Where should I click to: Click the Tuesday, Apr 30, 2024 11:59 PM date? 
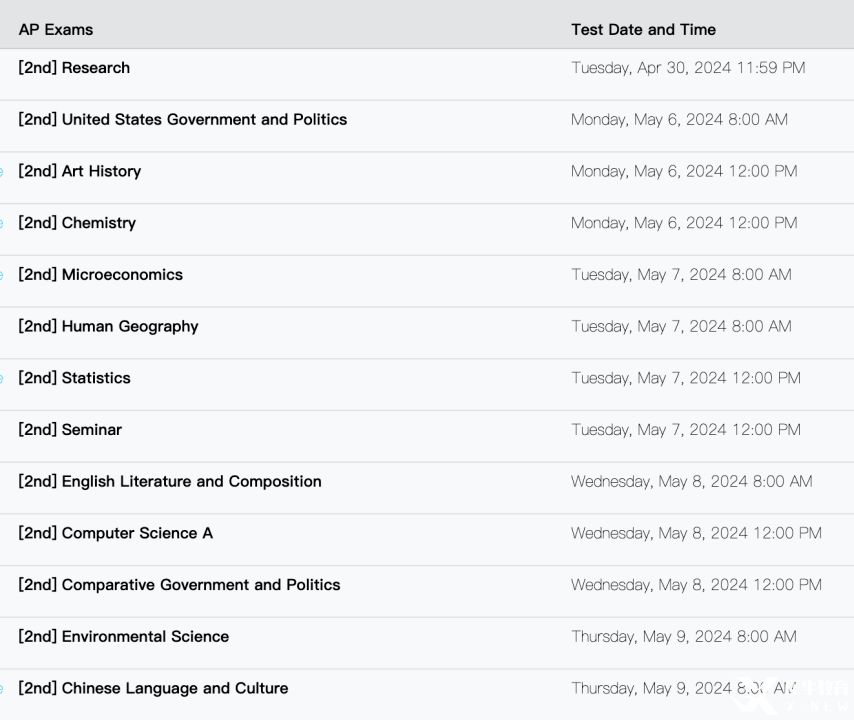pyautogui.click(x=688, y=68)
